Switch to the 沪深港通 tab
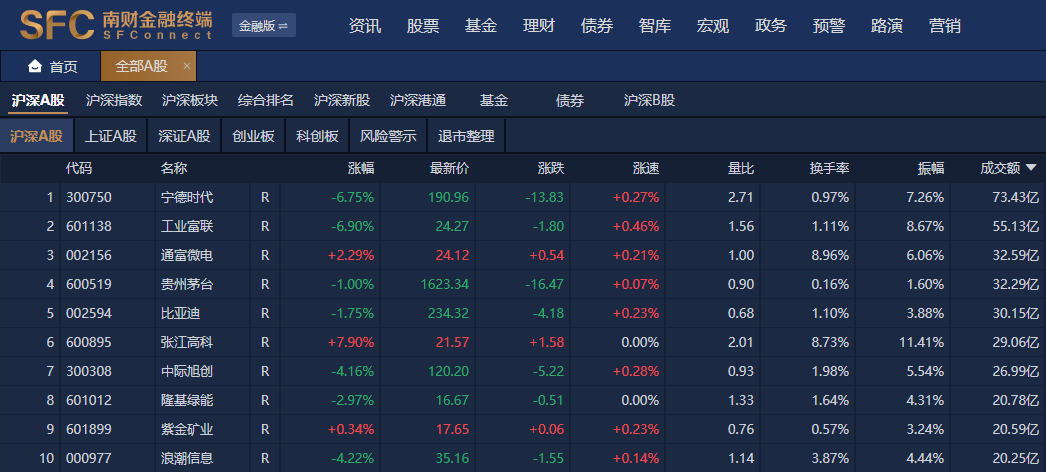This screenshot has width=1046, height=472. [418, 100]
